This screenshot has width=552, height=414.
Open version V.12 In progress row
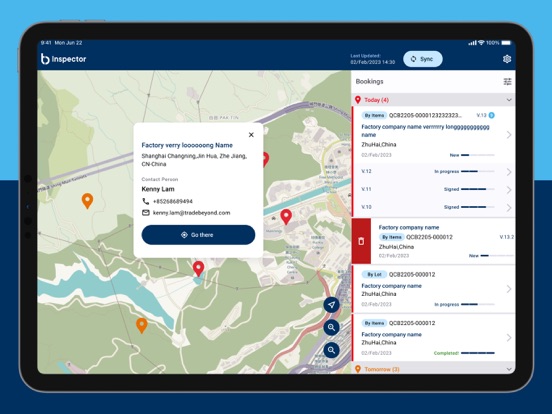coord(434,171)
